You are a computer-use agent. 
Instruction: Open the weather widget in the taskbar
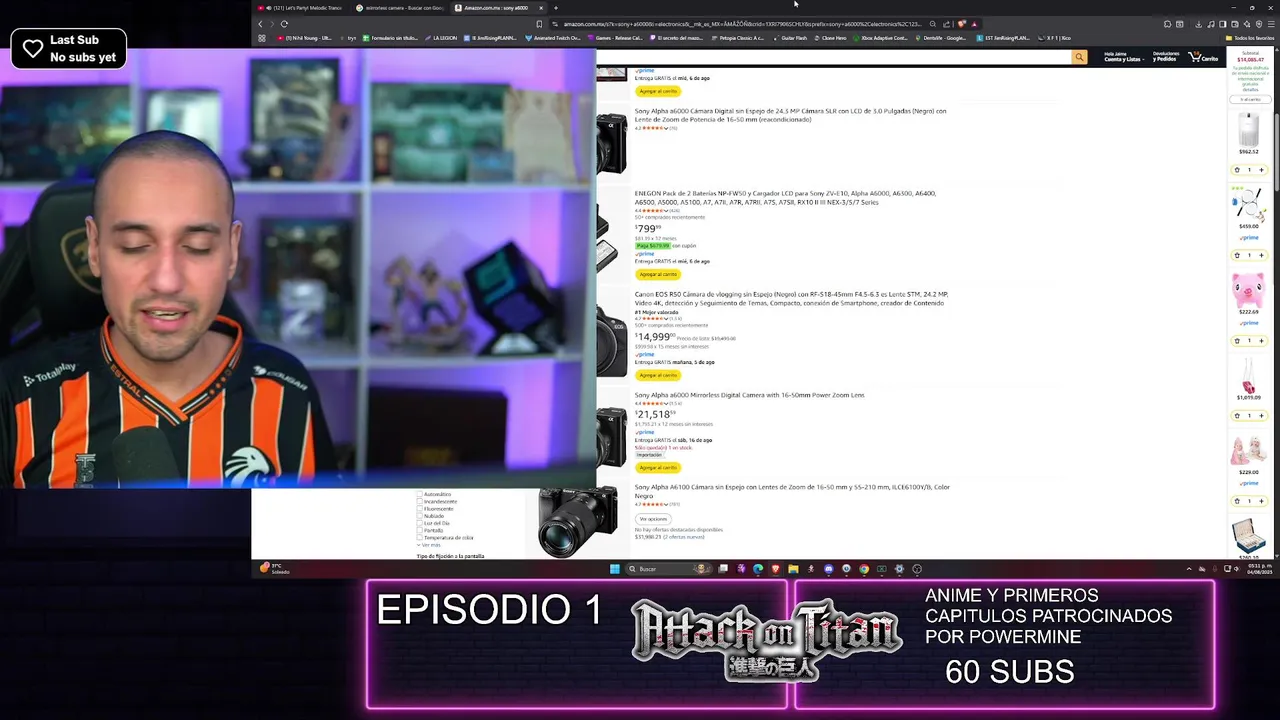pyautogui.click(x=274, y=569)
